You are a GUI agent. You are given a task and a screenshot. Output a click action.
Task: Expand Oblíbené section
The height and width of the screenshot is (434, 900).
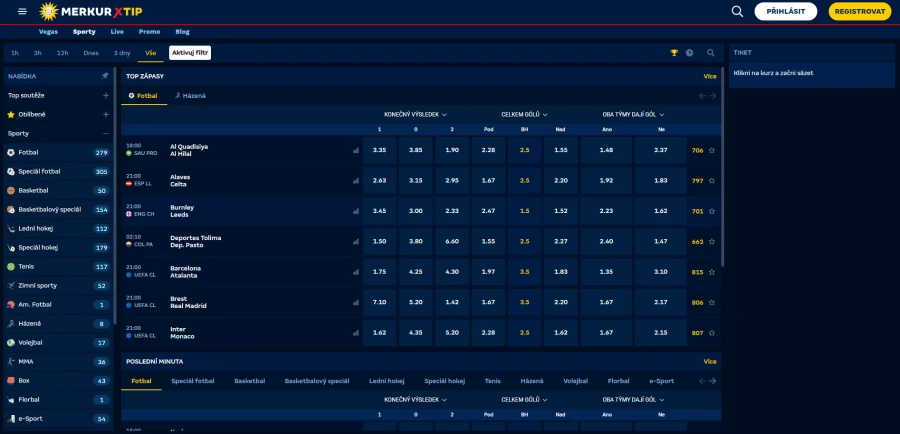[x=106, y=114]
